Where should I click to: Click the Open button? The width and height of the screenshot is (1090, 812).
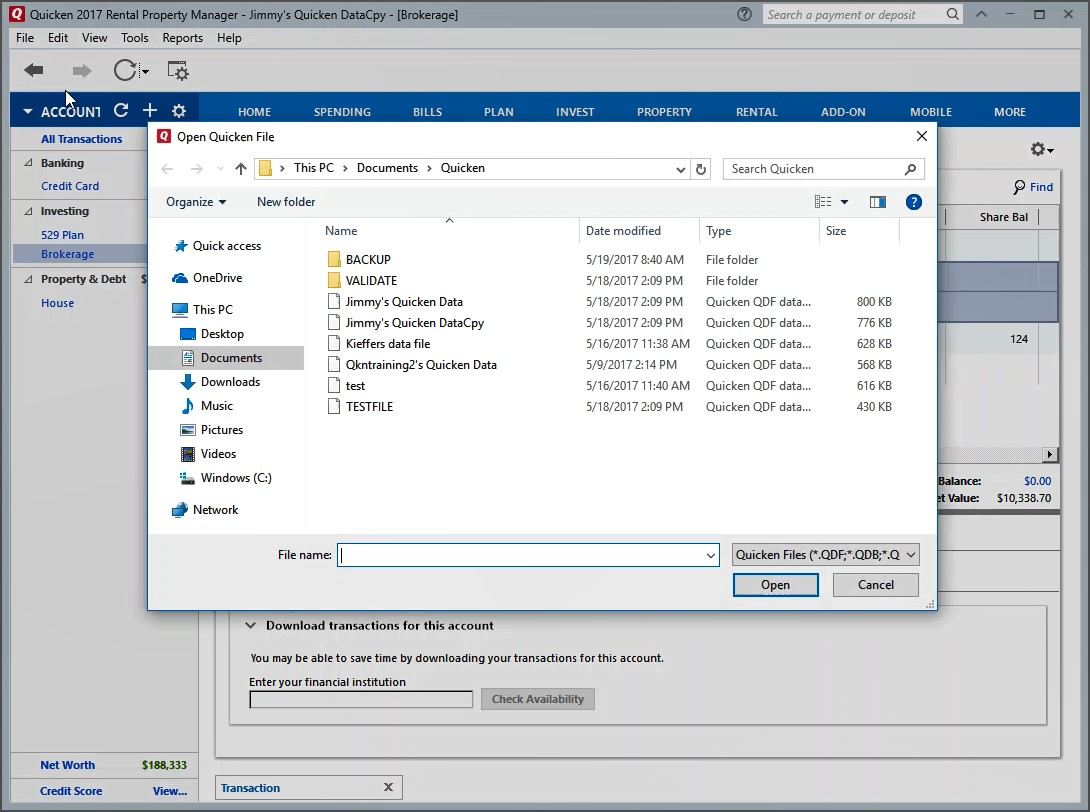click(x=775, y=585)
